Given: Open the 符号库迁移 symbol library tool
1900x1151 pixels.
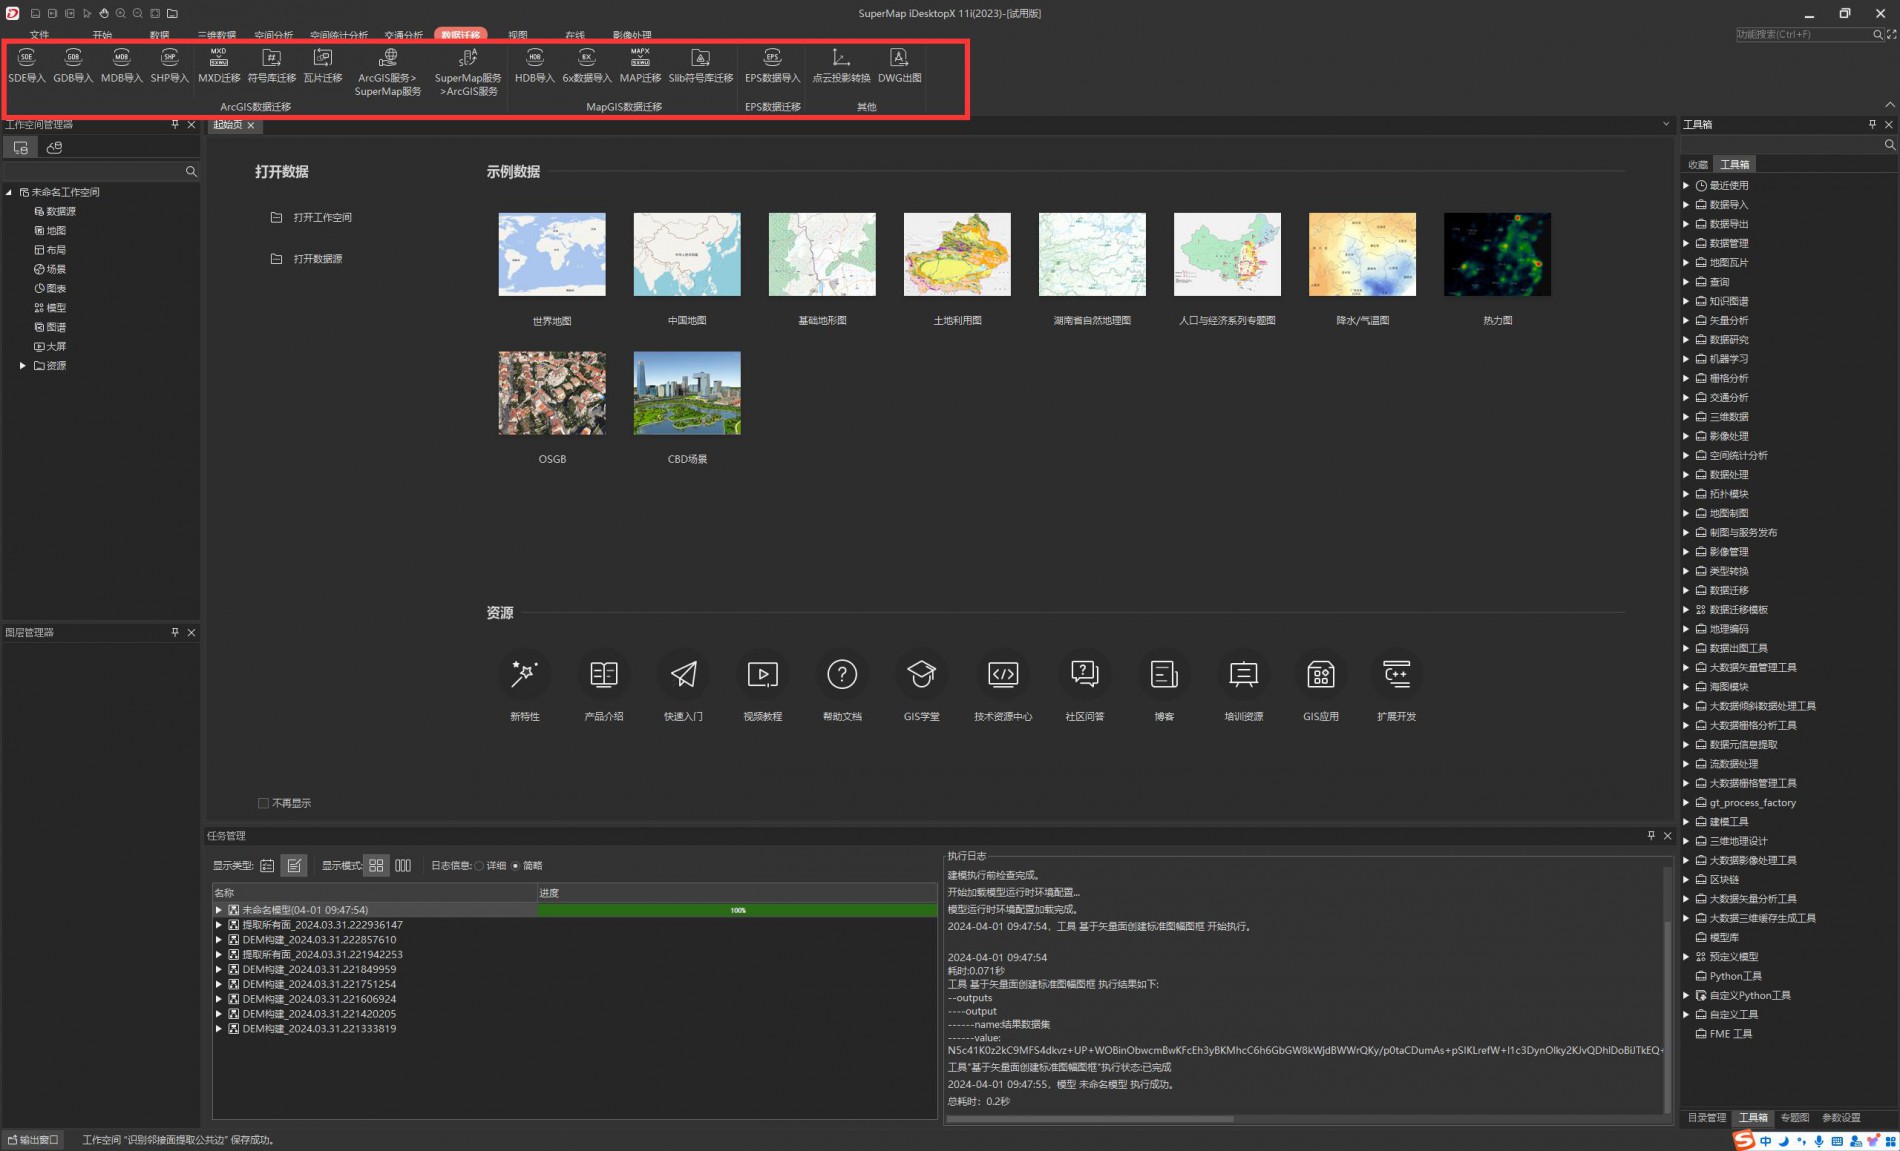Looking at the screenshot, I should pos(272,66).
